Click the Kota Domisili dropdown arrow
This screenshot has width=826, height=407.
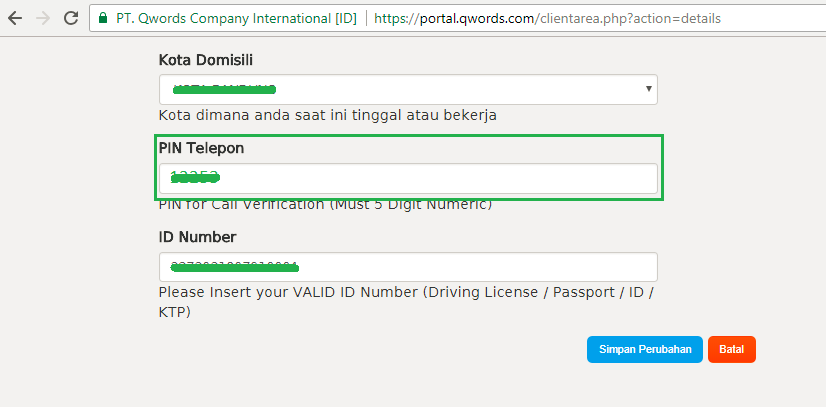click(648, 90)
